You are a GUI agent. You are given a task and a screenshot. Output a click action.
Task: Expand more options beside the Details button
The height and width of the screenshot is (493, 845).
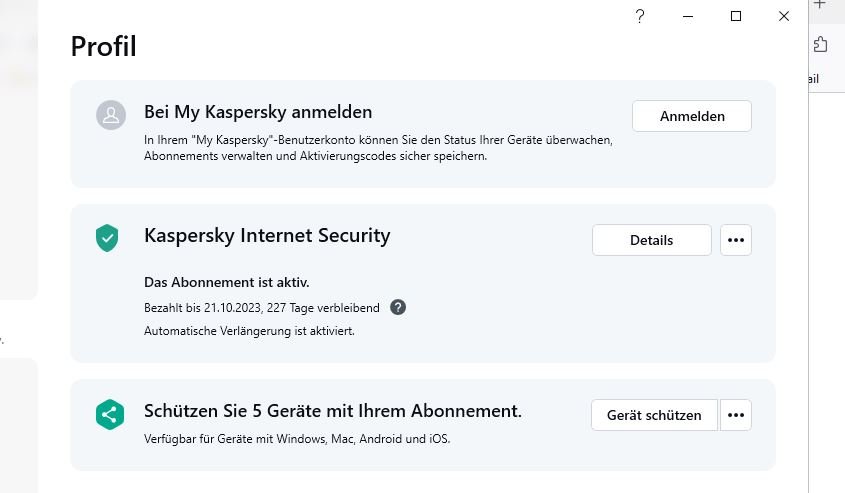[736, 240]
